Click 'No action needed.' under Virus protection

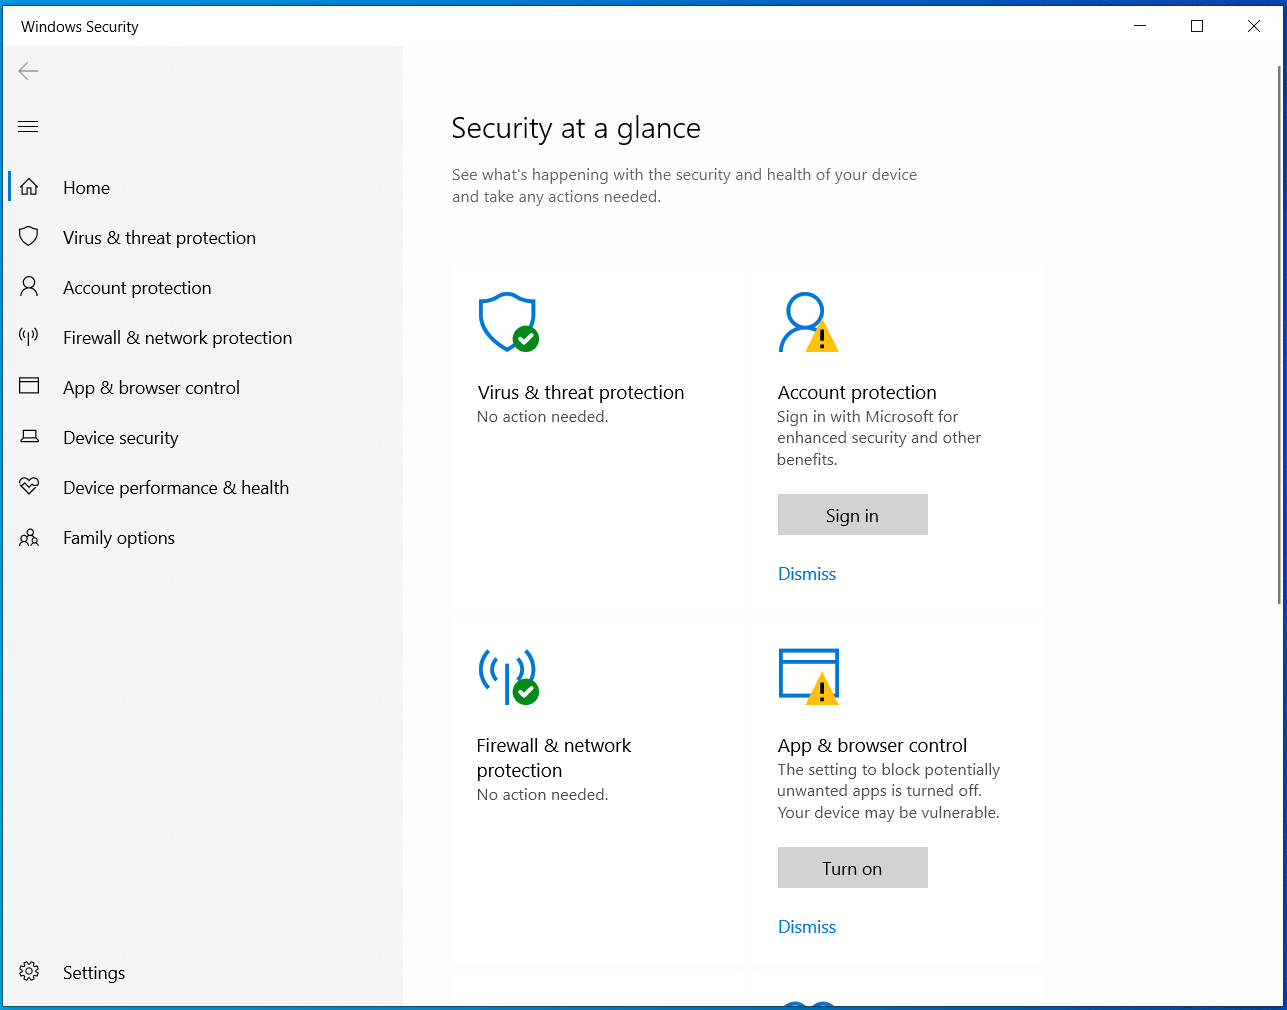coord(543,417)
